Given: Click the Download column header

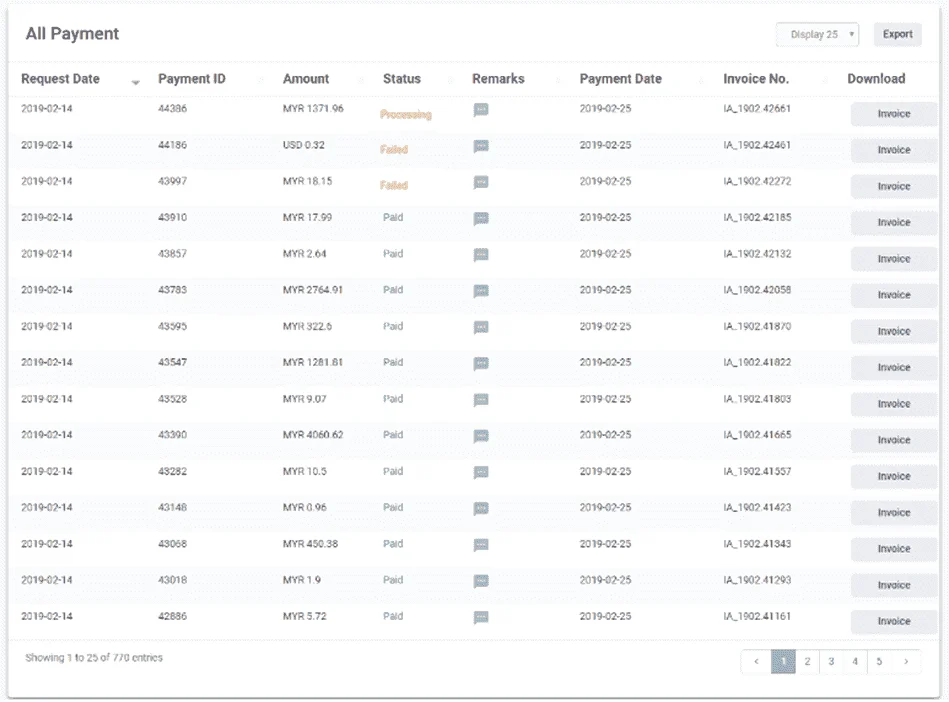Looking at the screenshot, I should click(x=876, y=79).
